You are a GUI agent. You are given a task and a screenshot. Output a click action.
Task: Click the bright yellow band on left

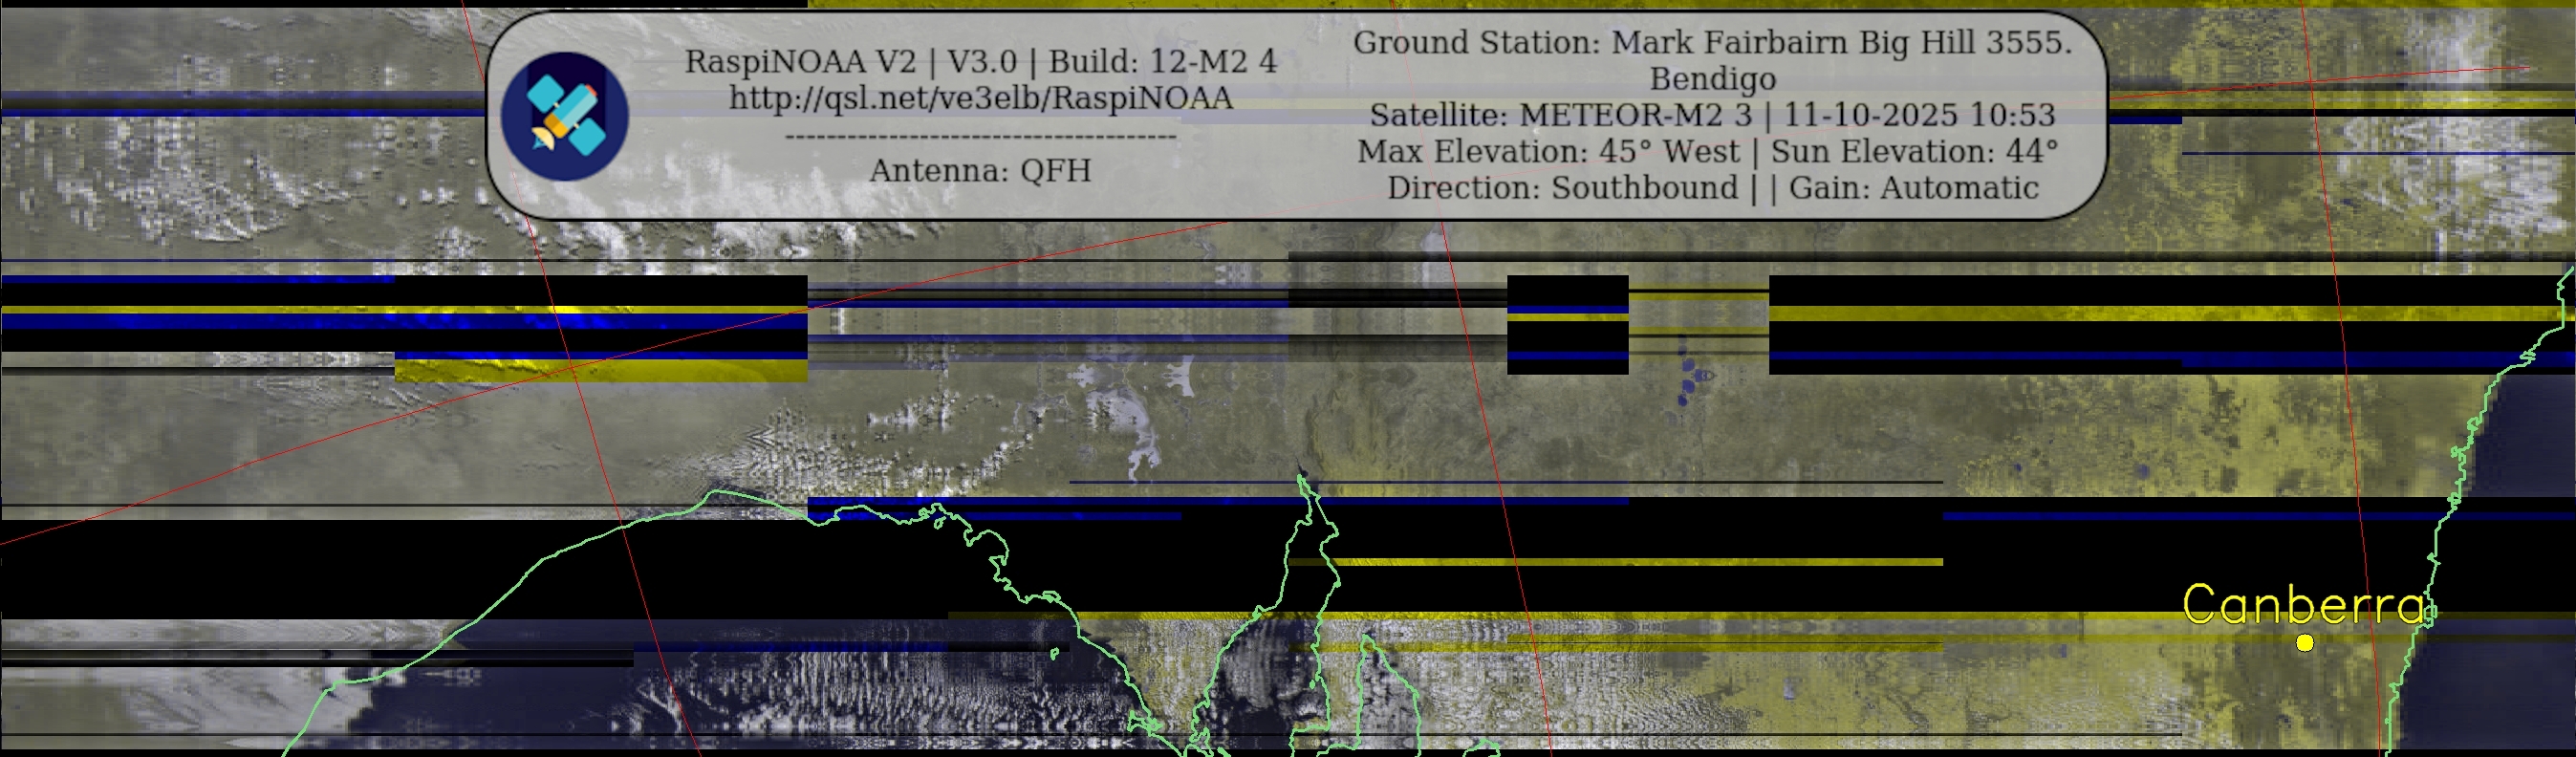click(600, 370)
